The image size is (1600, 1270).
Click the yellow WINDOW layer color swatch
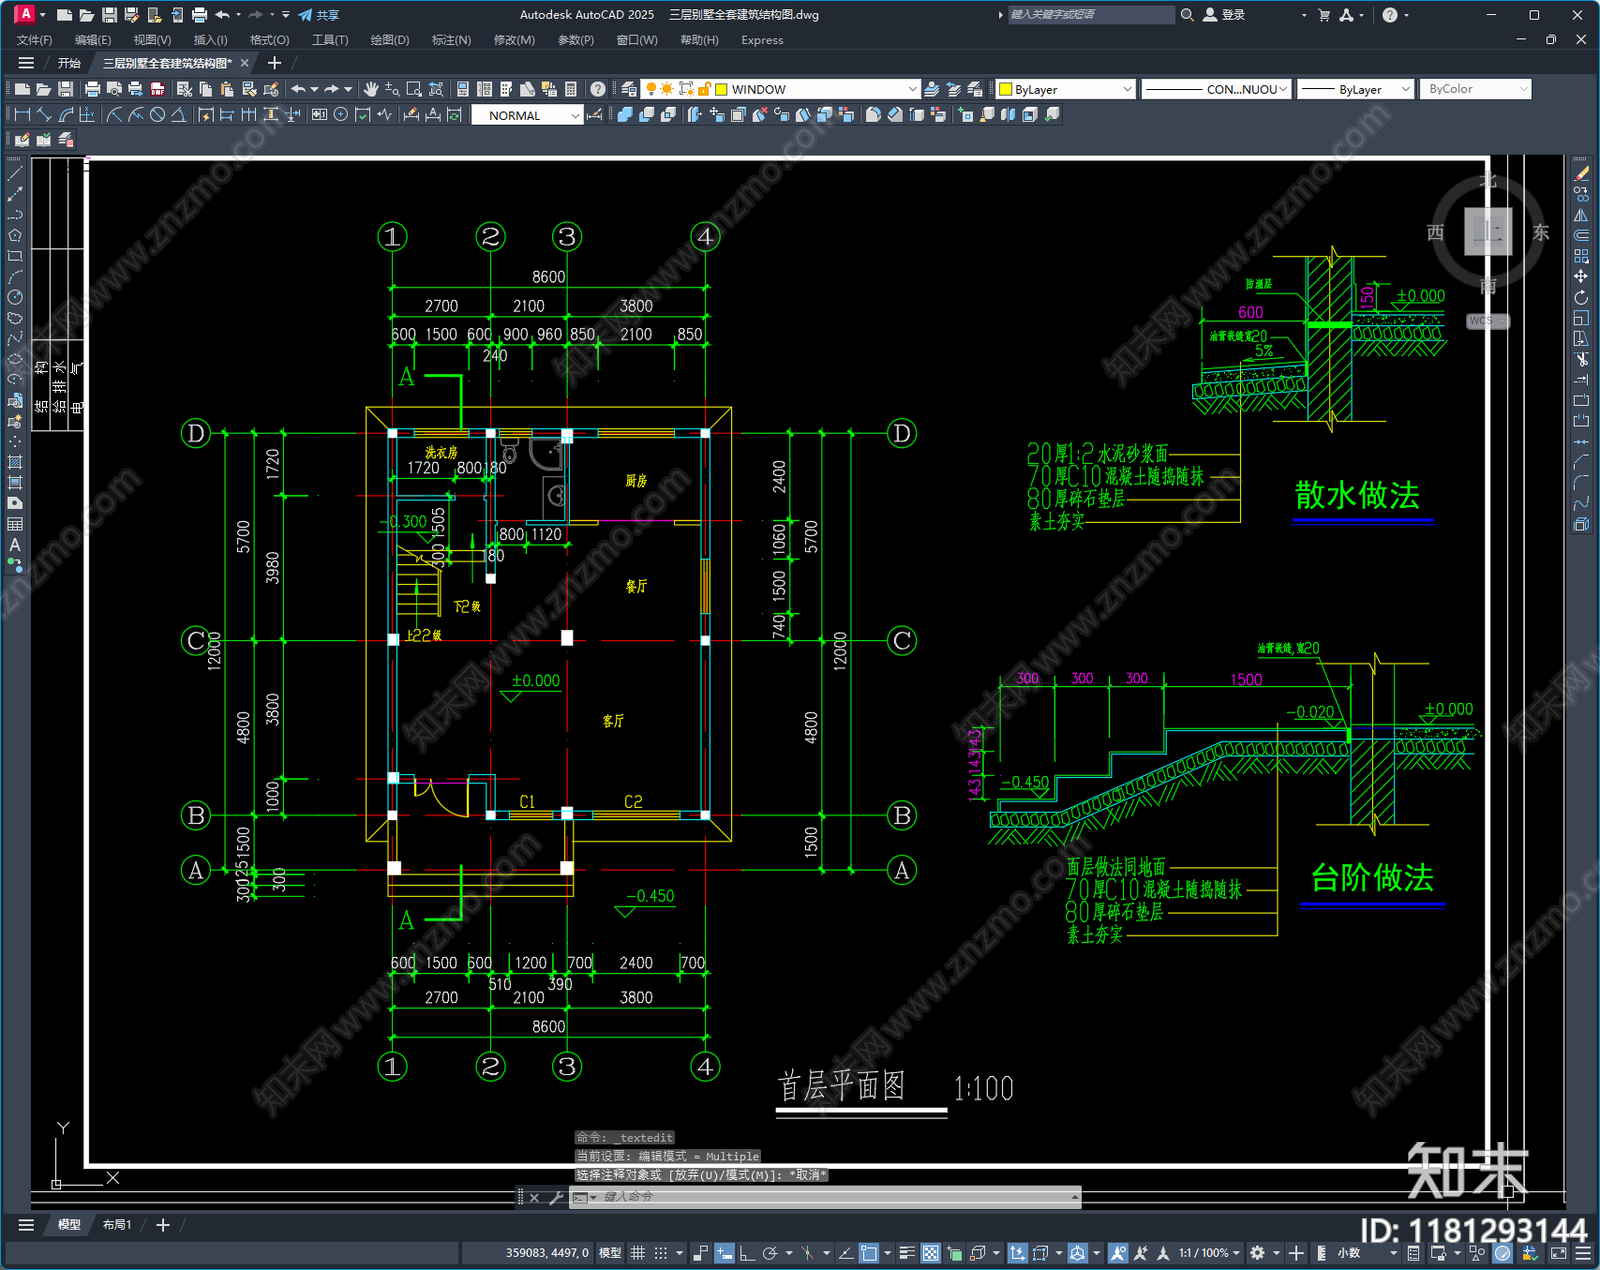coord(721,89)
